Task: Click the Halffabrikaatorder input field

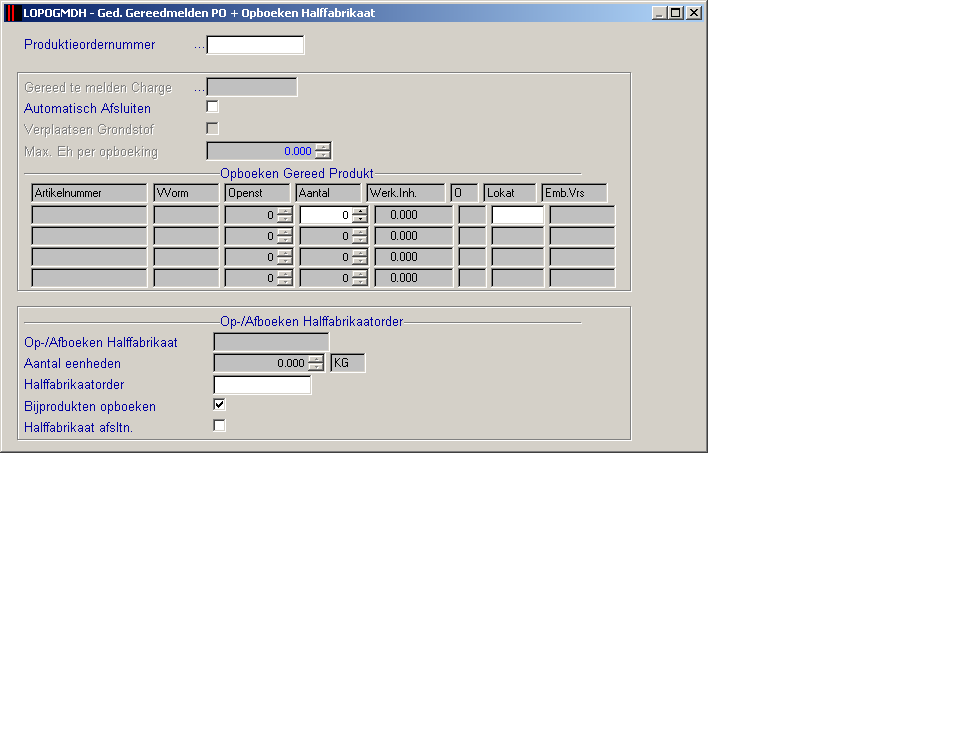Action: [x=262, y=385]
